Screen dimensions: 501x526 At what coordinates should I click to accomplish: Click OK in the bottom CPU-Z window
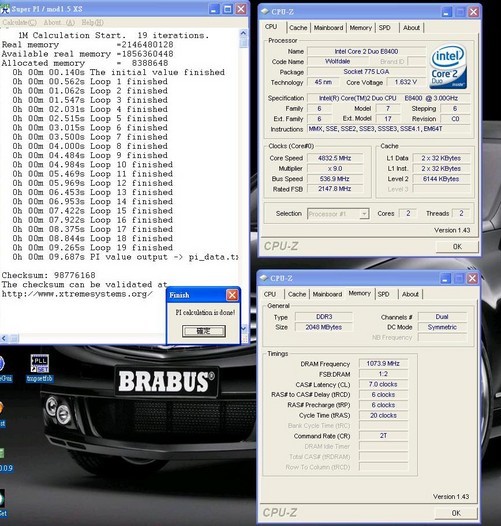(x=456, y=513)
